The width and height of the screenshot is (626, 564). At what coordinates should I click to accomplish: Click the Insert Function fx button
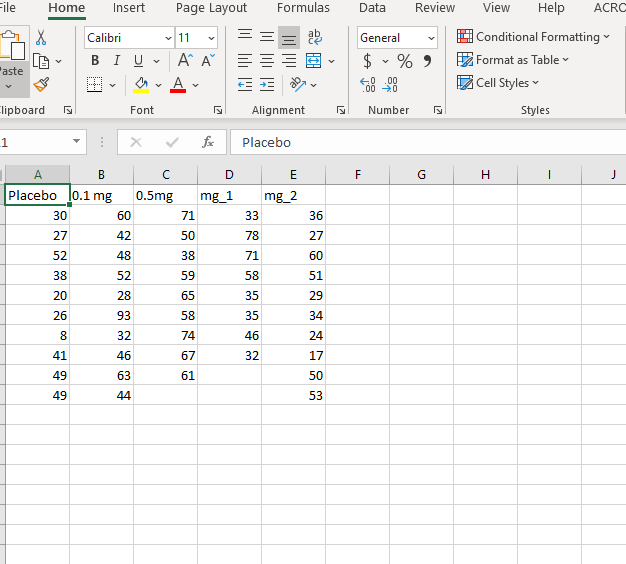click(208, 142)
